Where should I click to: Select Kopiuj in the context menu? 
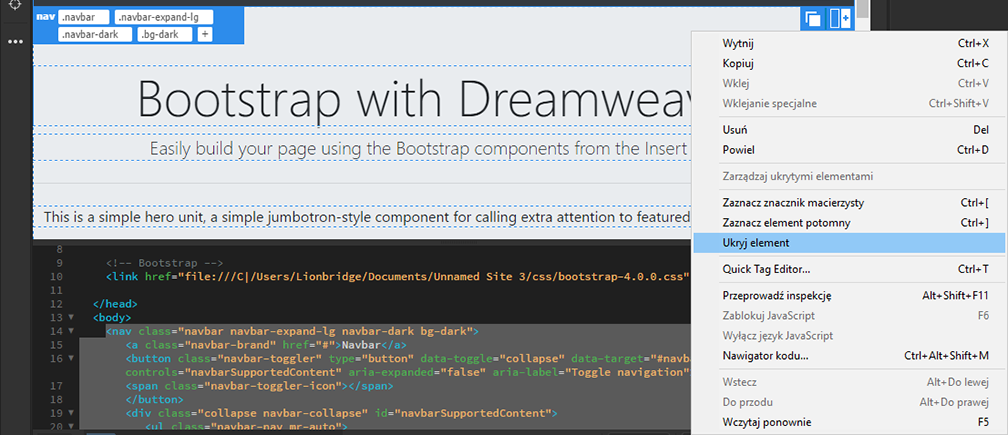[738, 63]
